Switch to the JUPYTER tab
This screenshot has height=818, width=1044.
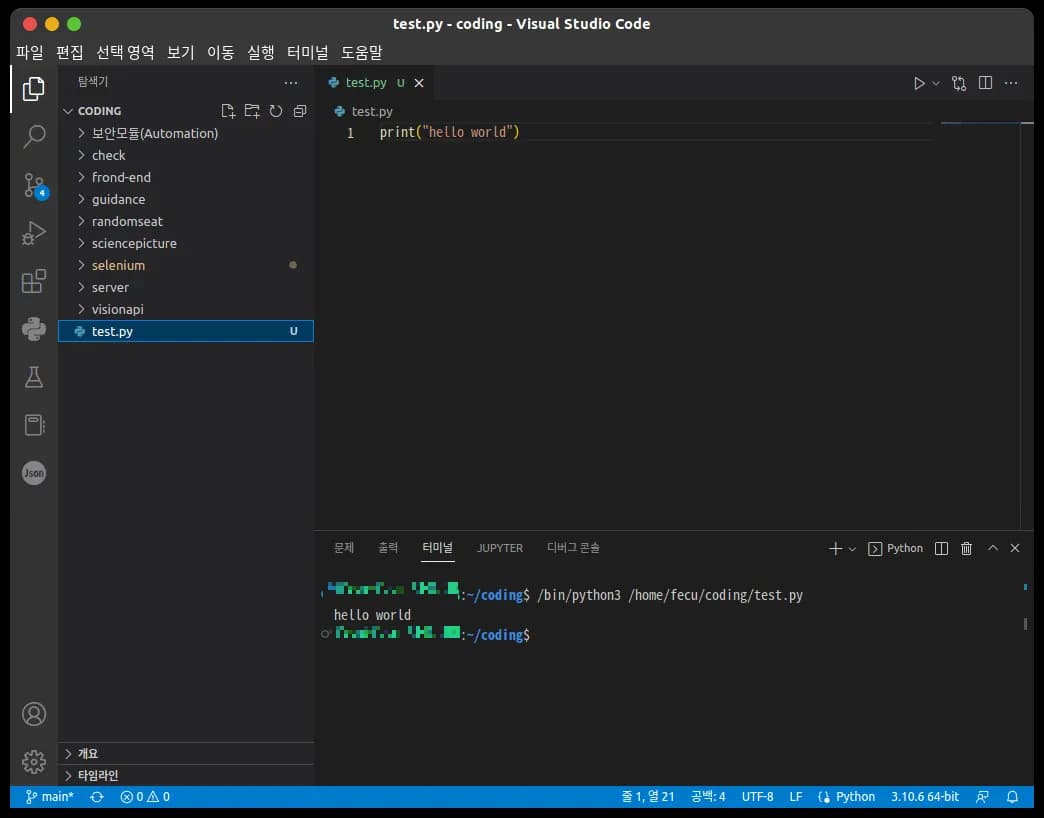(500, 548)
